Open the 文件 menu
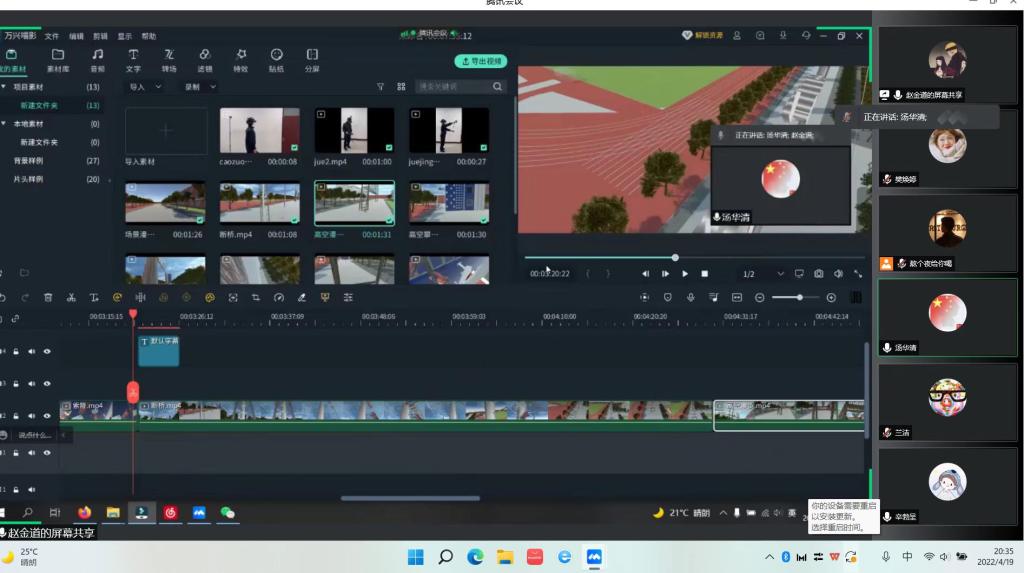Screen dimensions: 1024x573 tap(52, 36)
